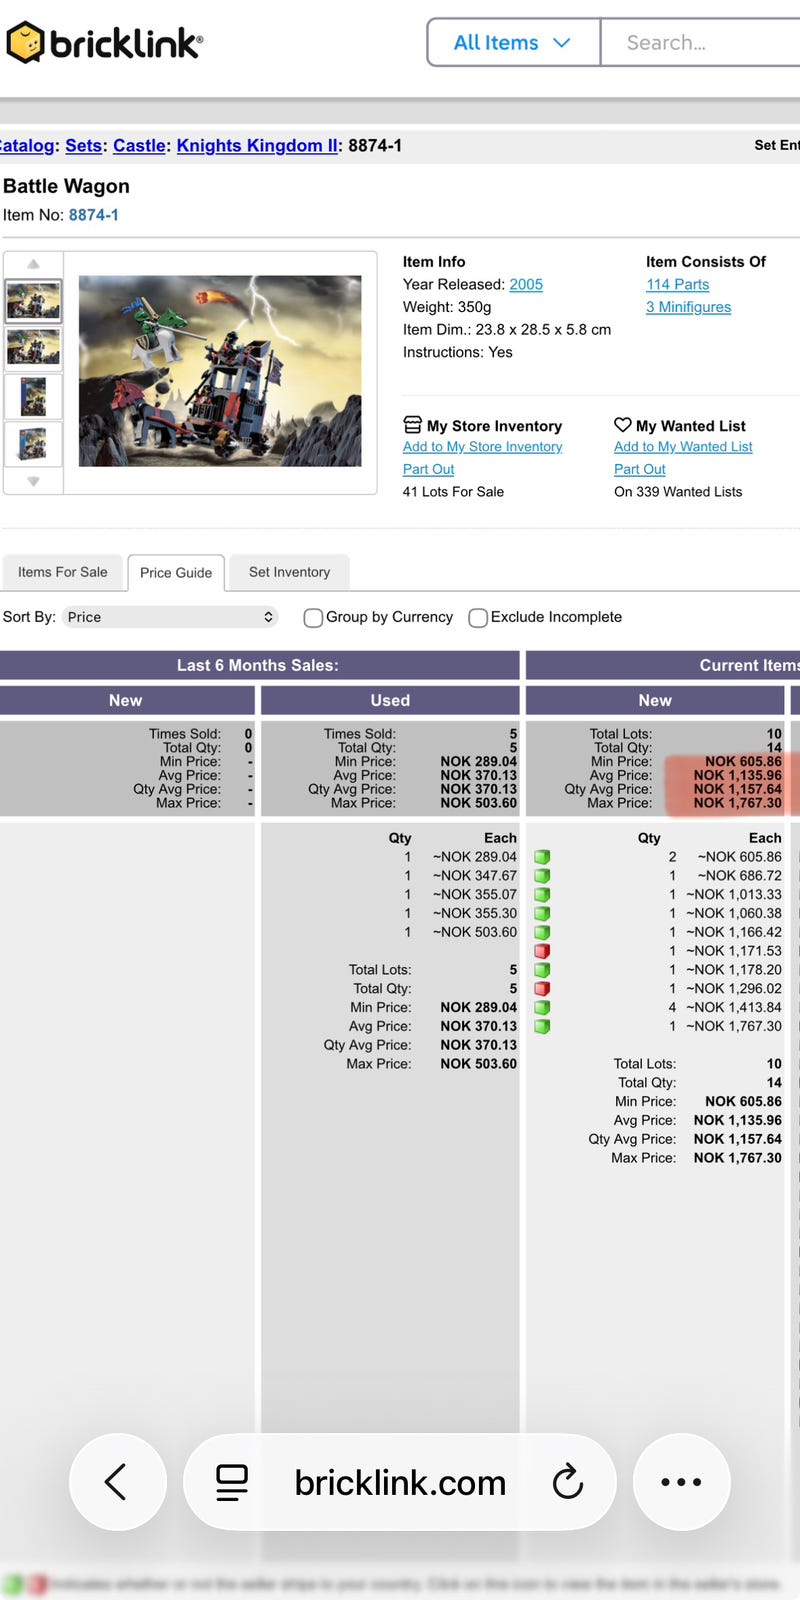Focus the Search input field
Image resolution: width=800 pixels, height=1600 pixels.
pyautogui.click(x=700, y=42)
